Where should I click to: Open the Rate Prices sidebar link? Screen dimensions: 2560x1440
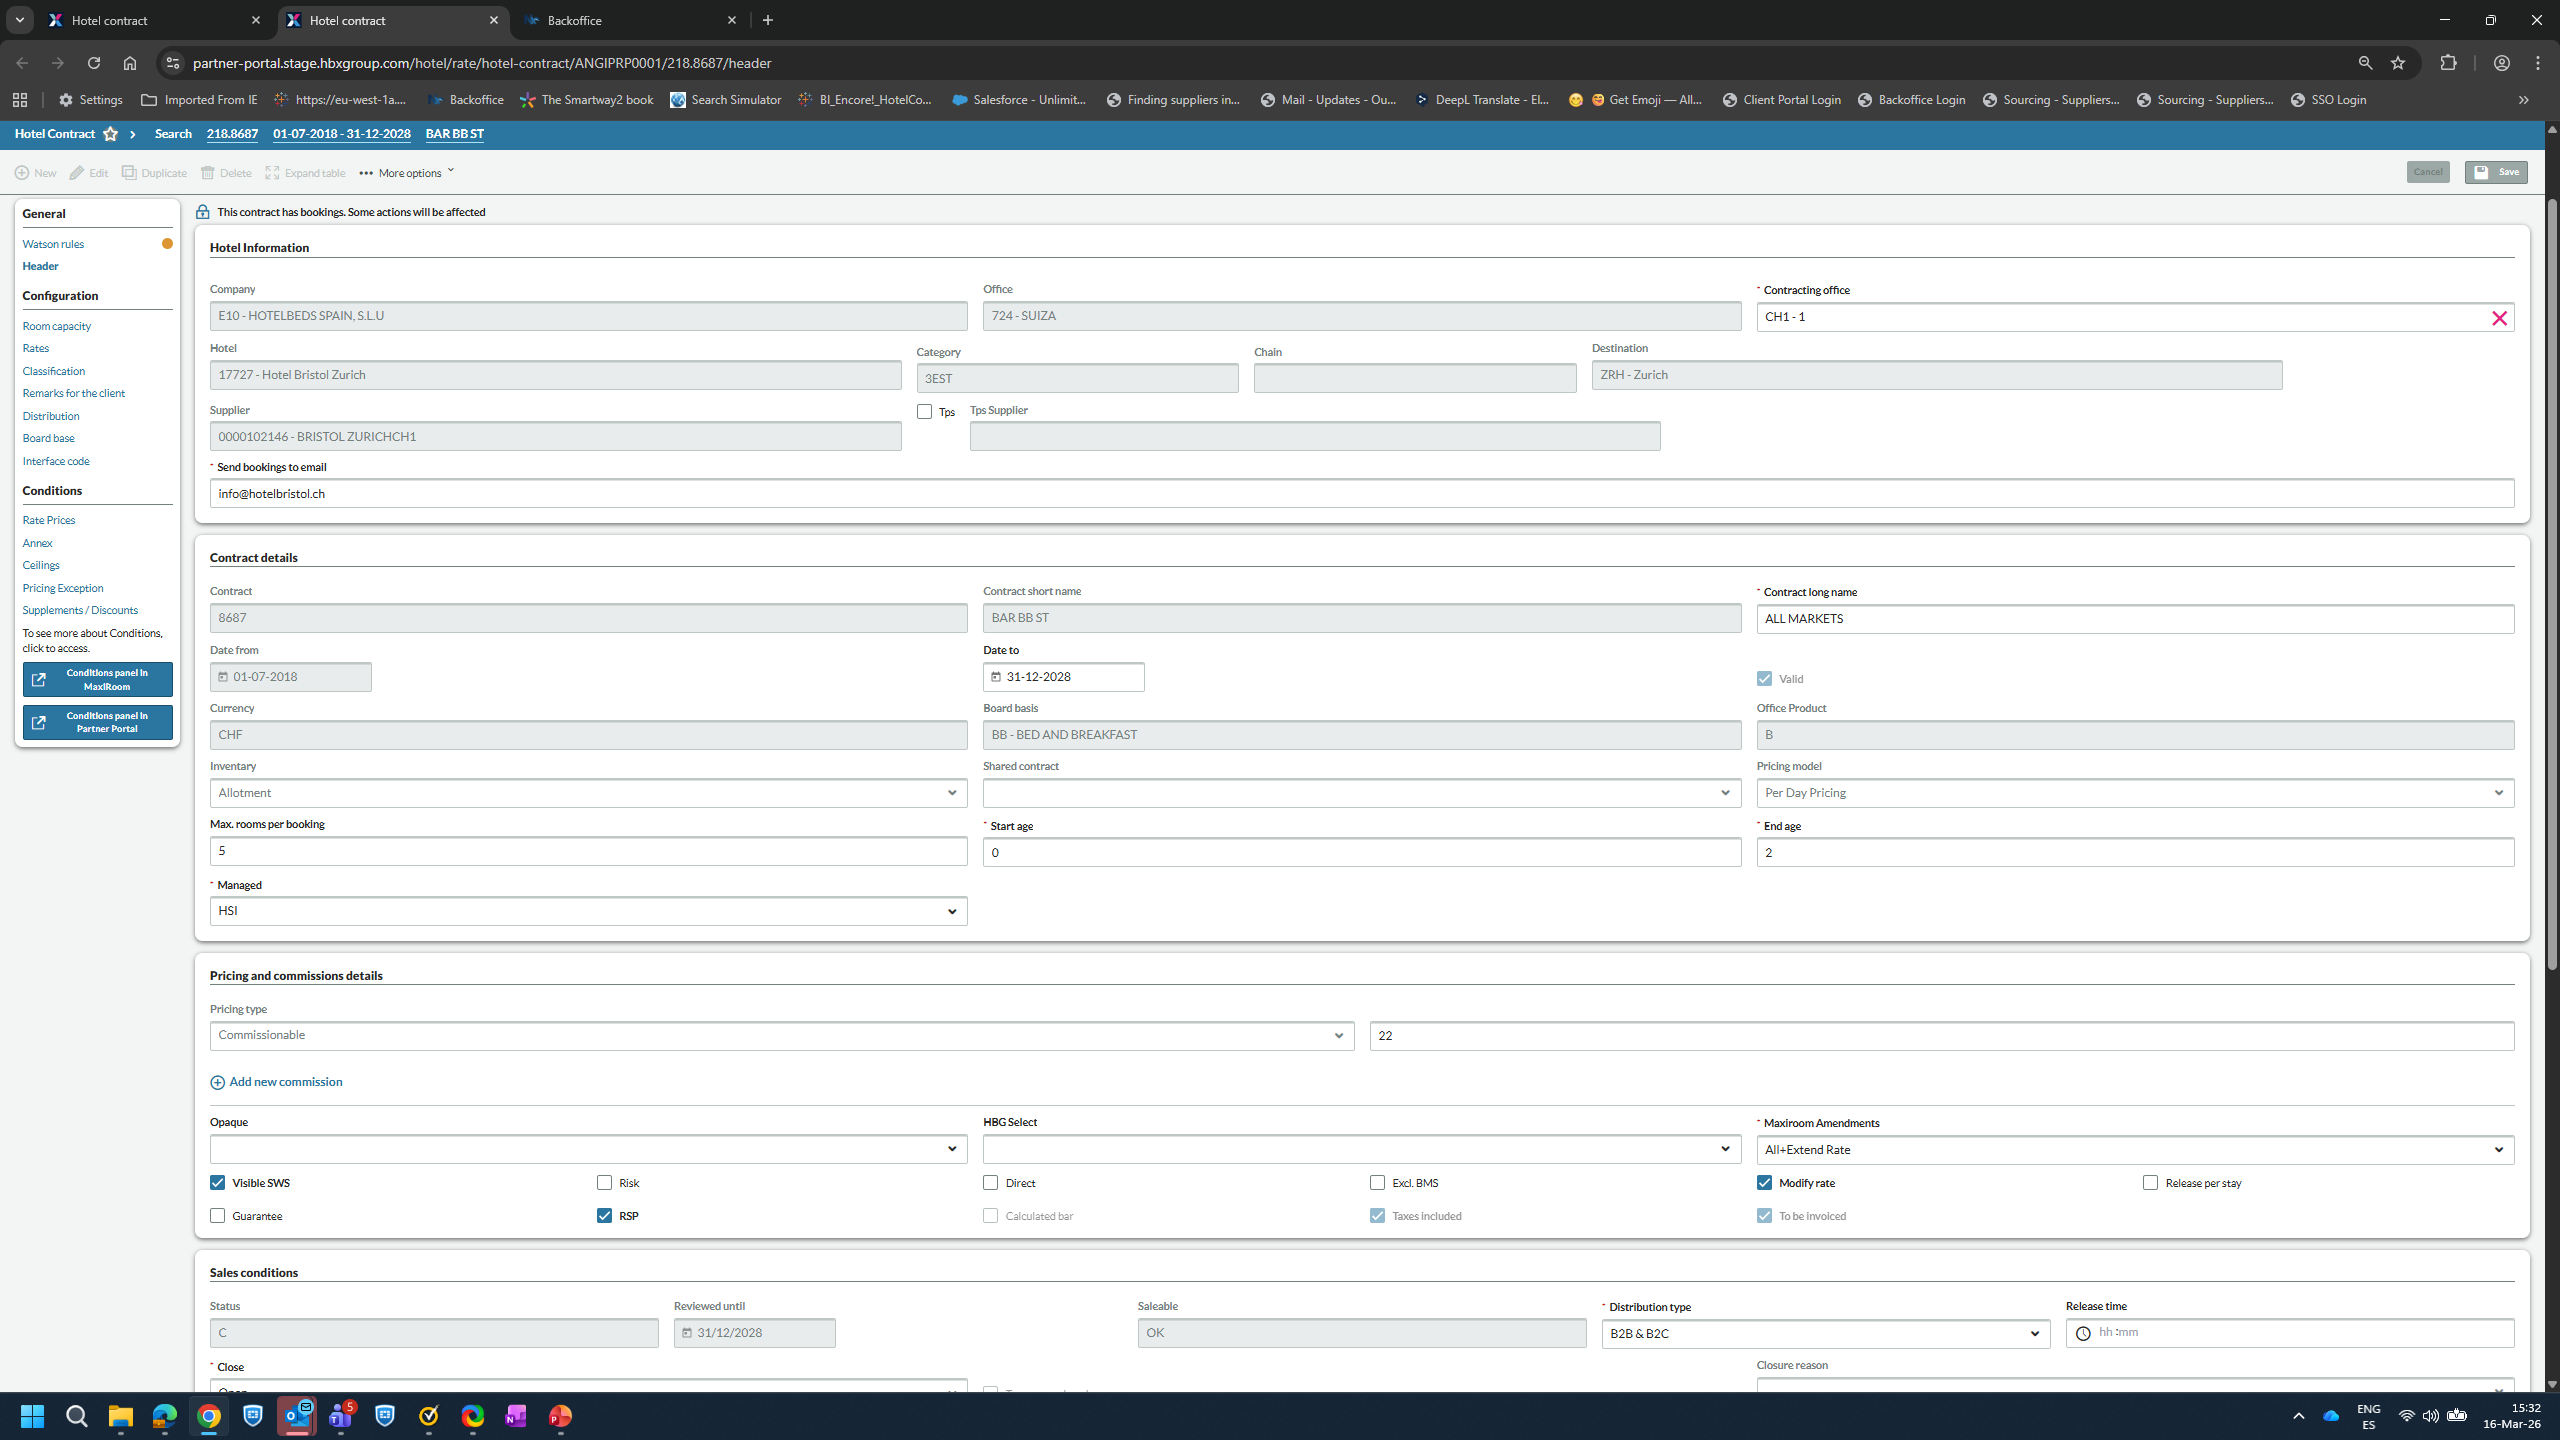tap(49, 520)
